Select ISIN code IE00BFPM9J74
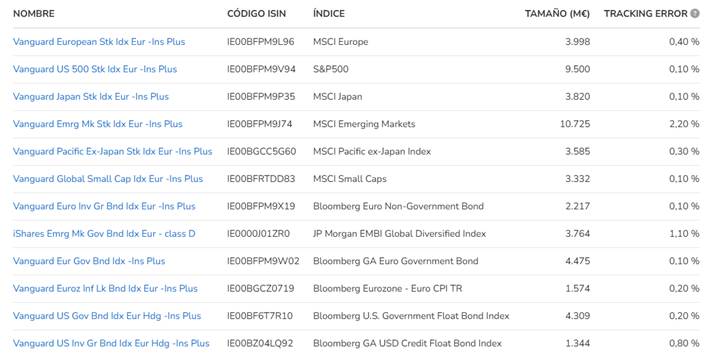Viewport: 709px width, 362px height. tap(260, 124)
